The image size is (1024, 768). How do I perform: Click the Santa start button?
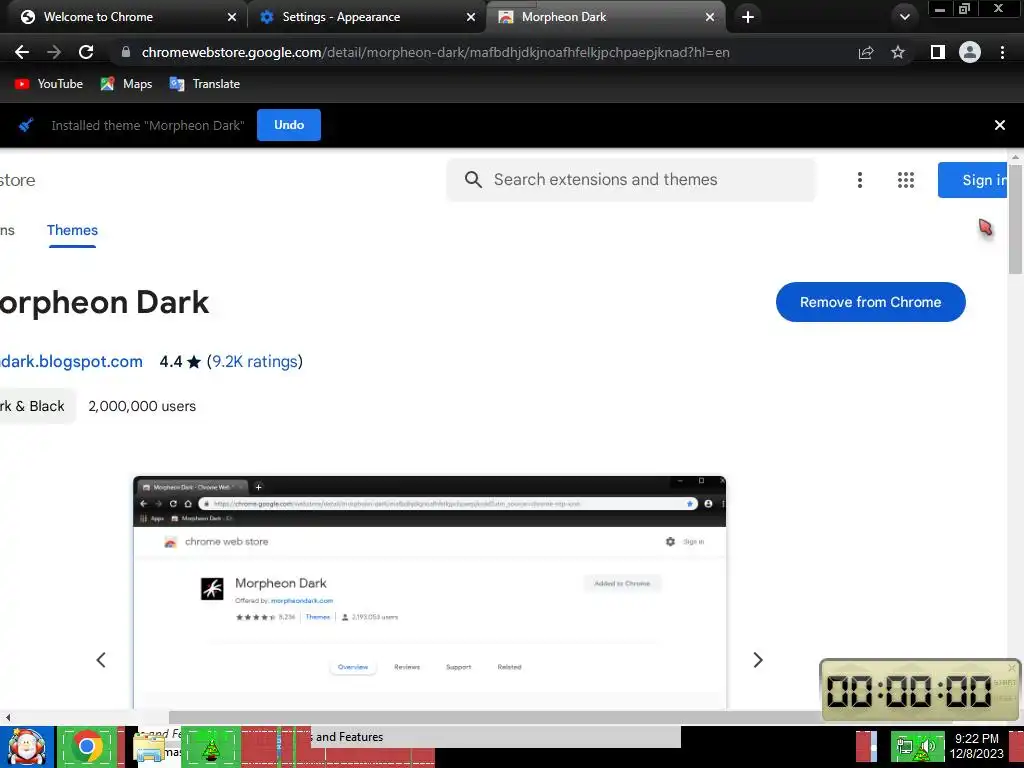(26, 747)
